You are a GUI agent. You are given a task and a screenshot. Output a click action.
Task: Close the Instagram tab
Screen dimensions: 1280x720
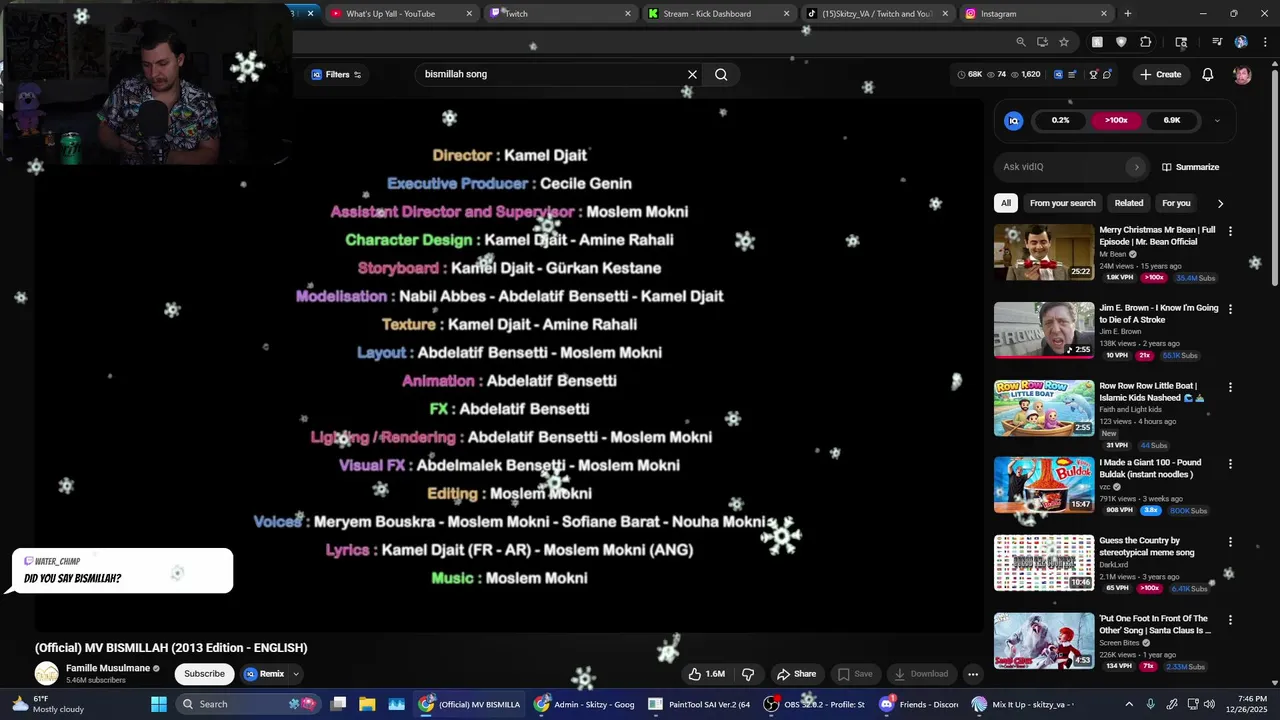pyautogui.click(x=1104, y=14)
